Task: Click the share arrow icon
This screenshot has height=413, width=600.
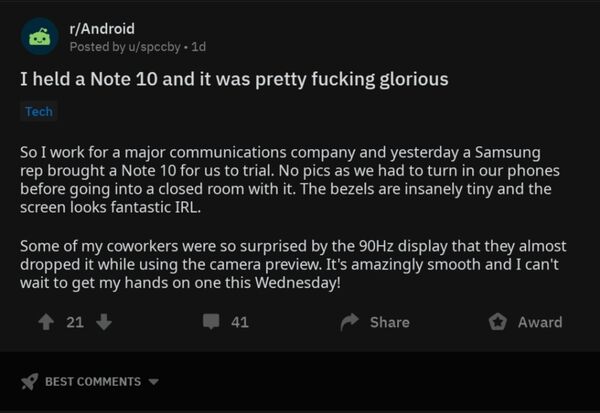Action: 350,322
